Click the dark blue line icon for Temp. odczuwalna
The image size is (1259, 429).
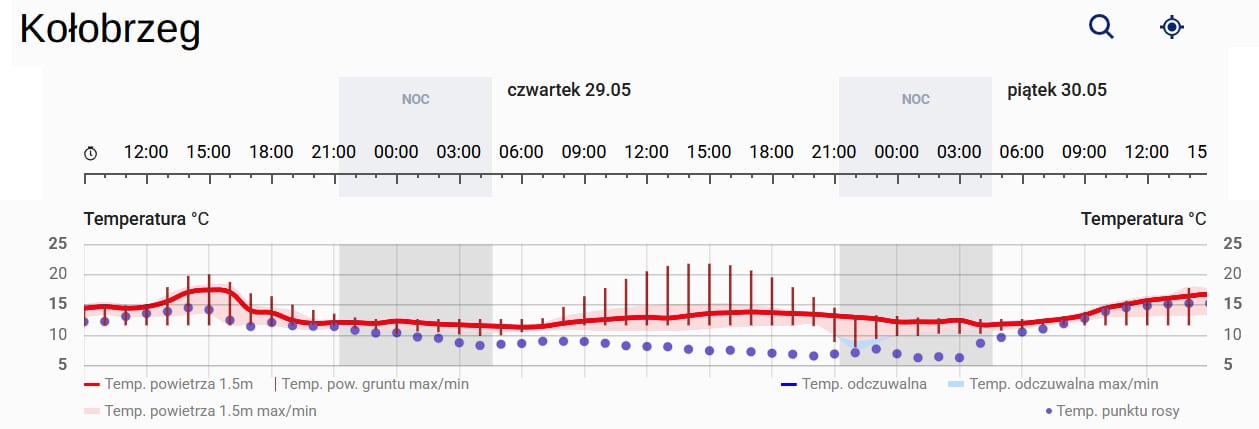787,384
